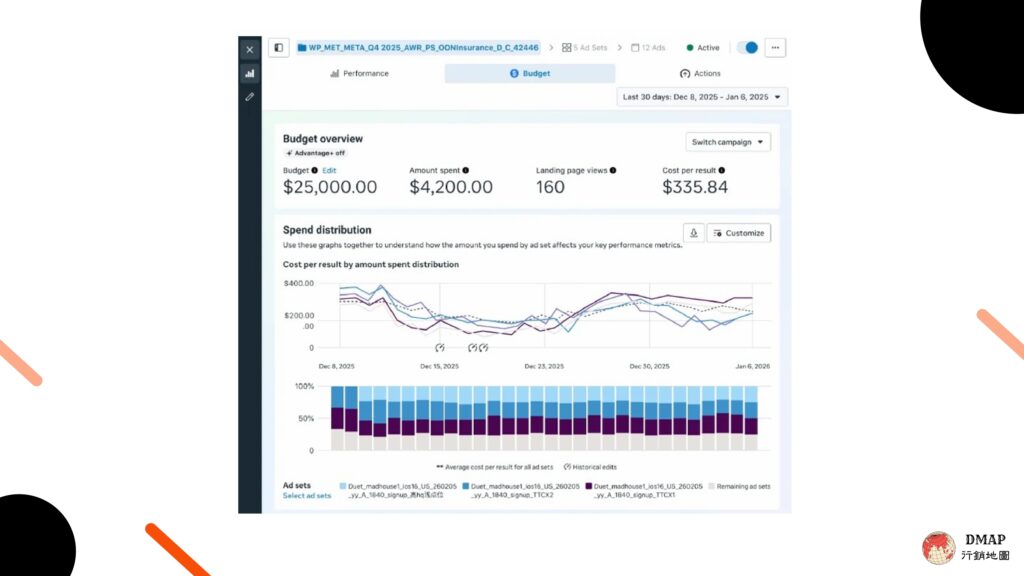Select the pencil edit icon in the sidebar

[x=249, y=97]
